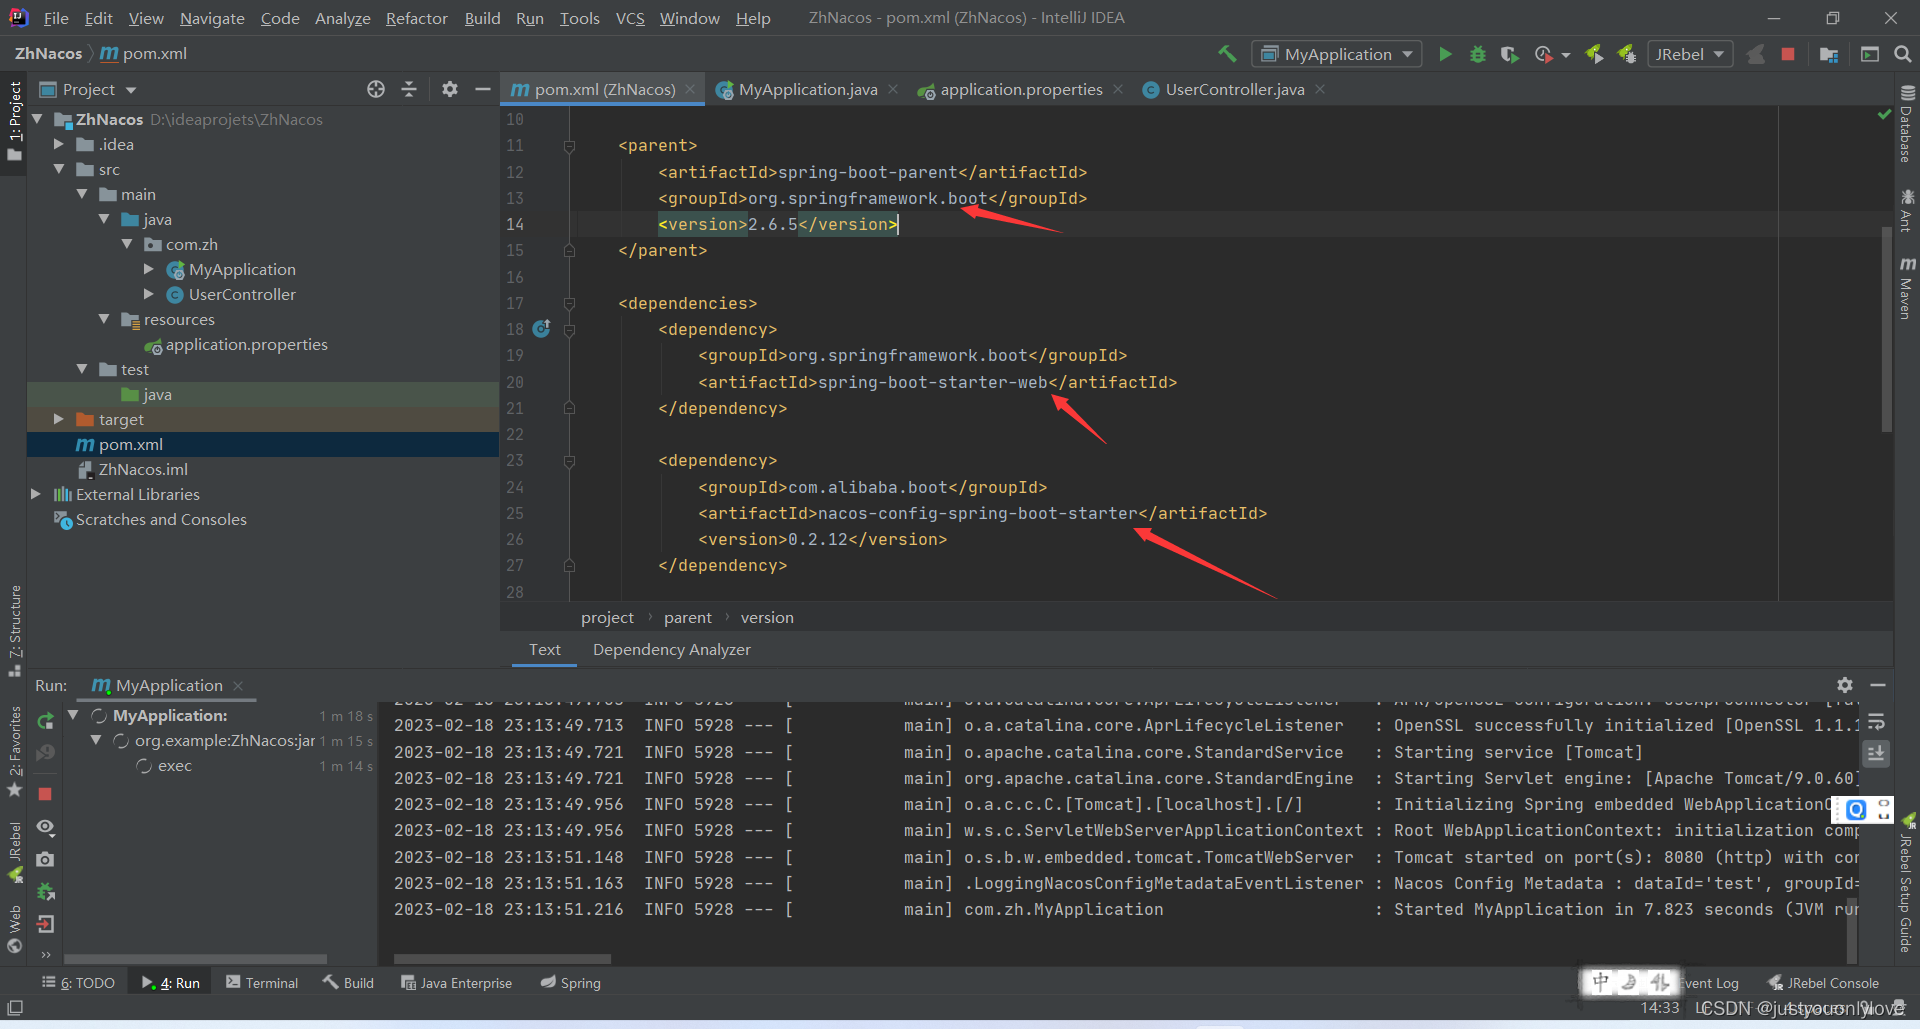Open Project Structure icon in toolbar

1829,54
